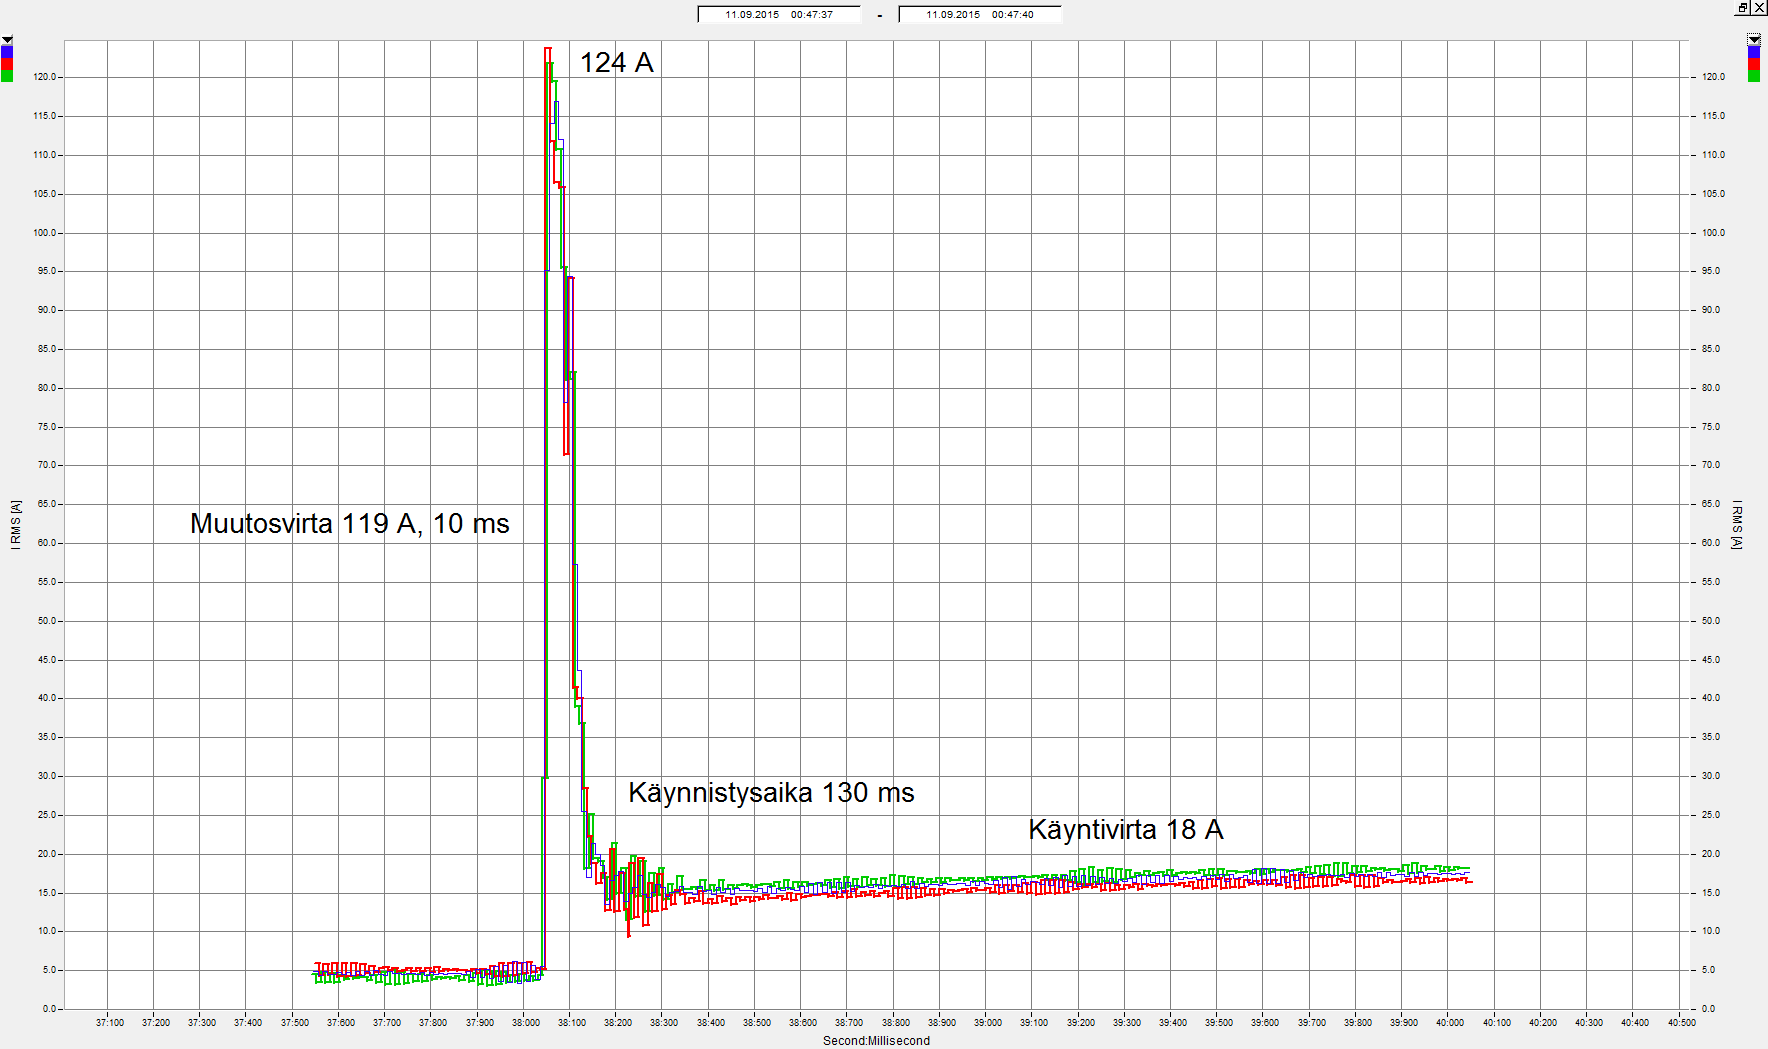Image resolution: width=1768 pixels, height=1049 pixels.
Task: Click start time field 11.09.2015 00:47:37
Action: tap(779, 14)
